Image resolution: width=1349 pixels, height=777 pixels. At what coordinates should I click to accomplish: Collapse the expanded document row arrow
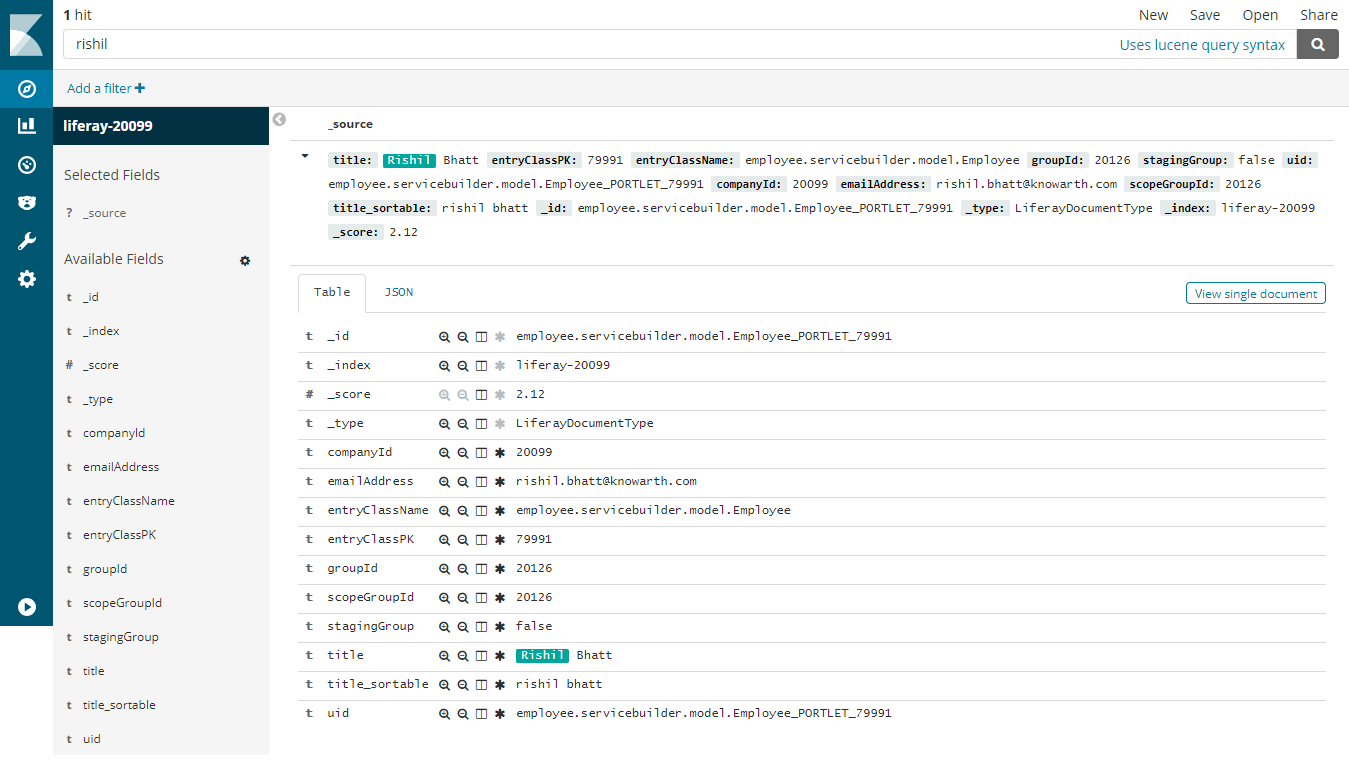coord(304,156)
